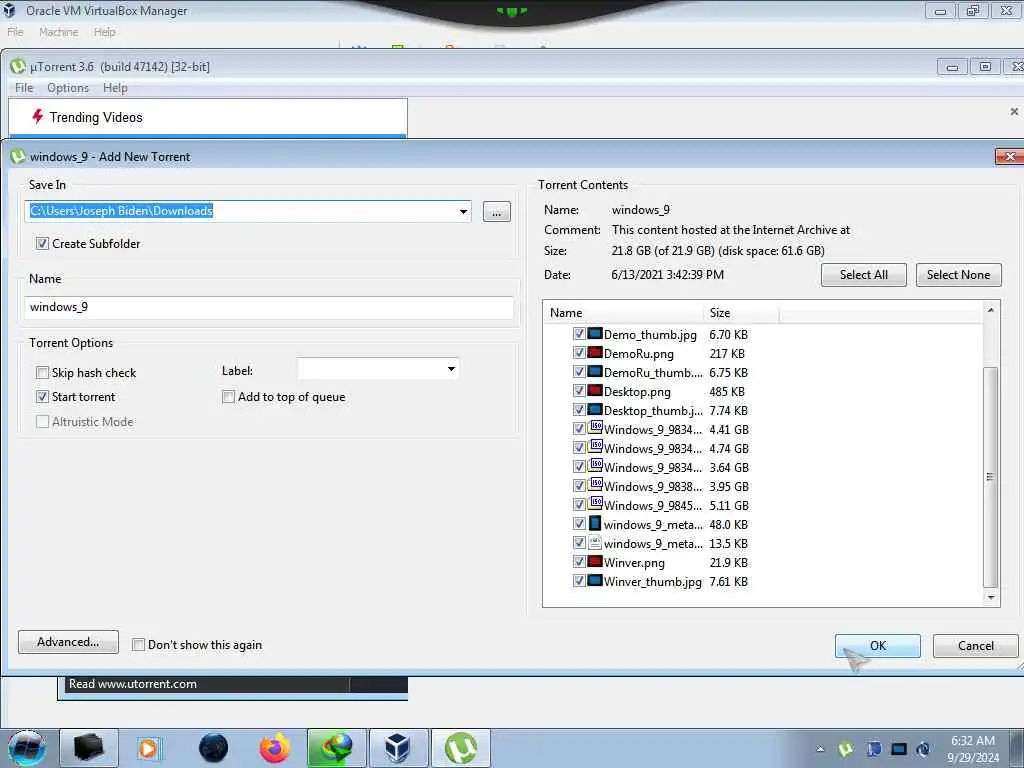Sort files by Name column header

coord(624,313)
